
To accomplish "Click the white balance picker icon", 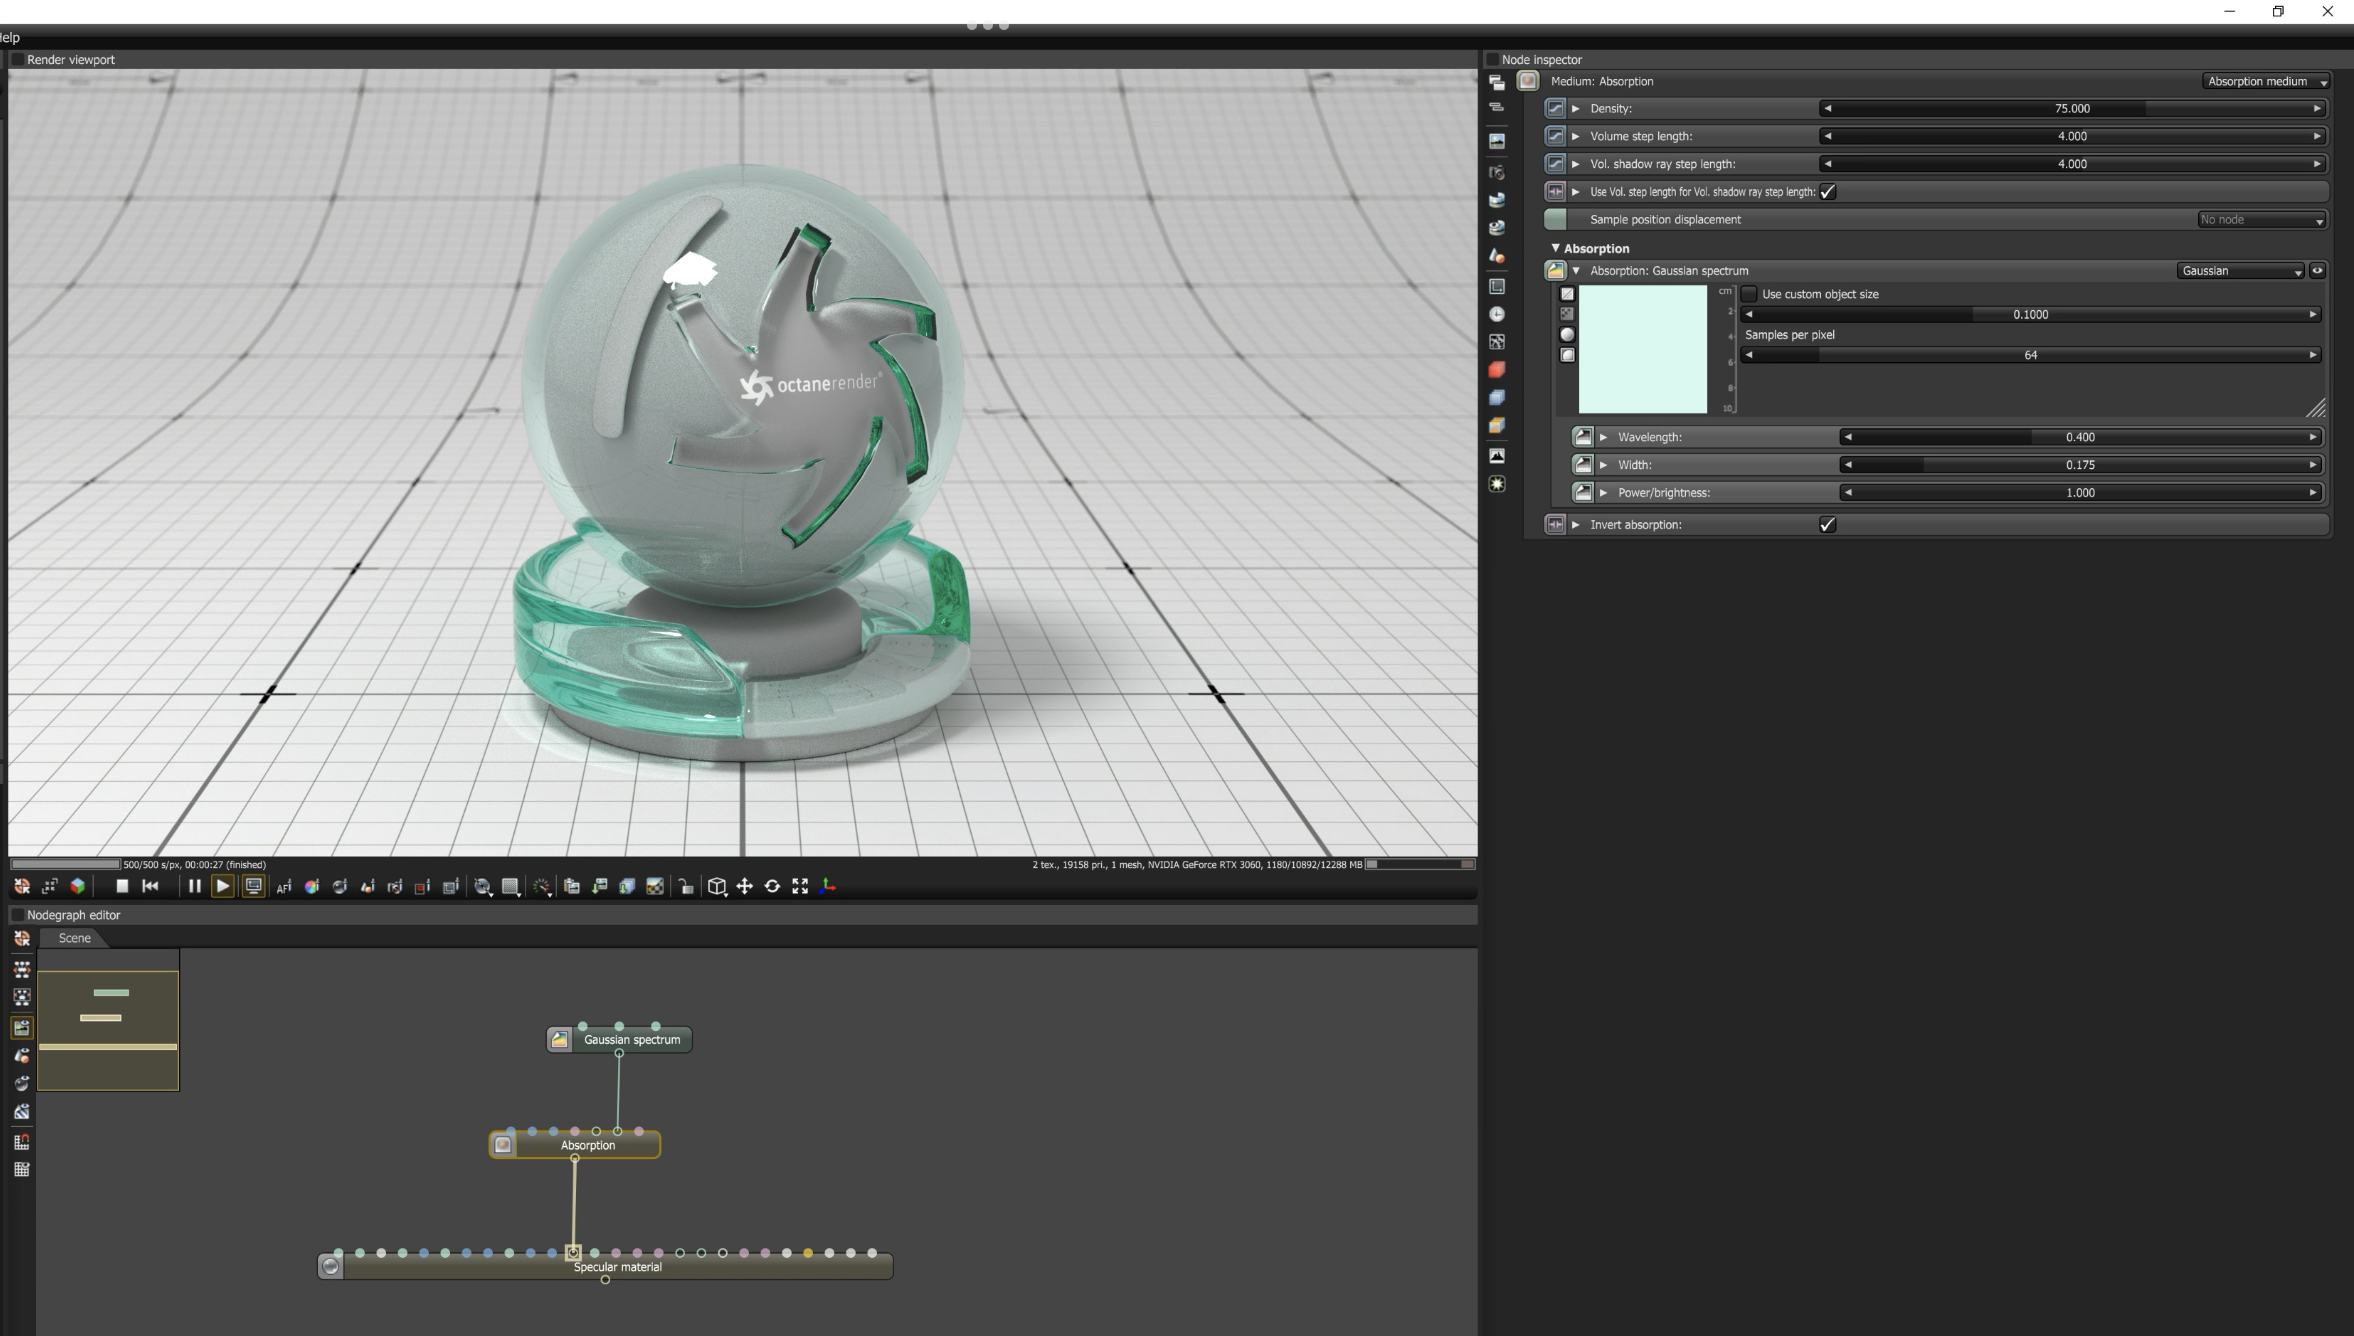I will [312, 887].
